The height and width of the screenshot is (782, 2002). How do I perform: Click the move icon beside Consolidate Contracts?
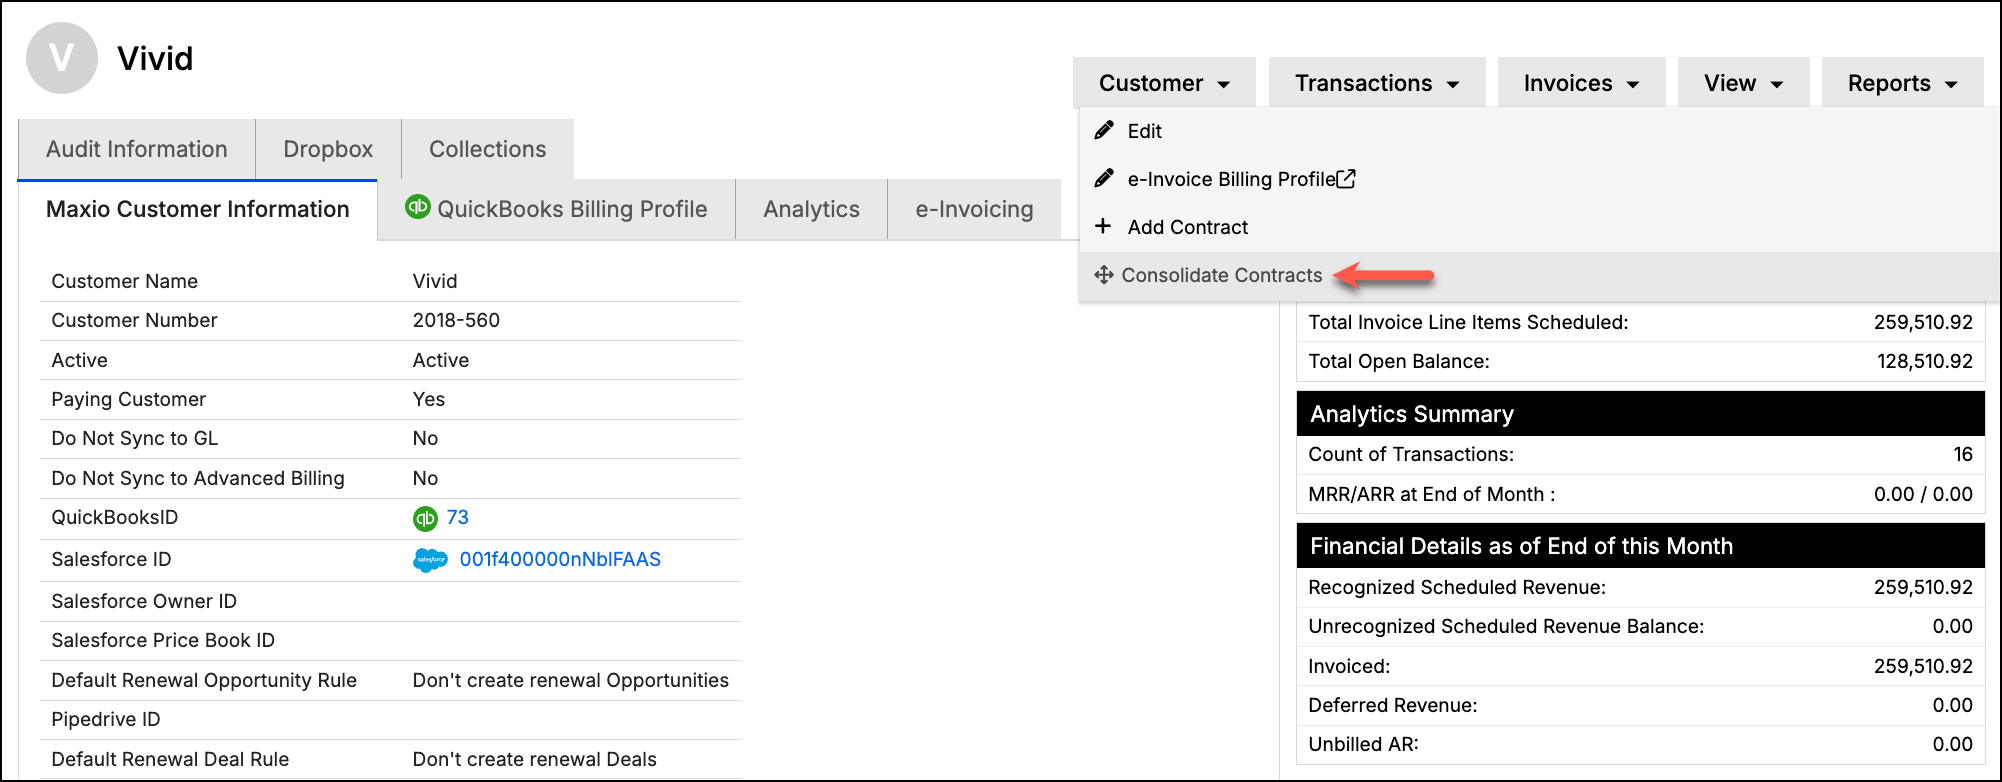pos(1104,275)
